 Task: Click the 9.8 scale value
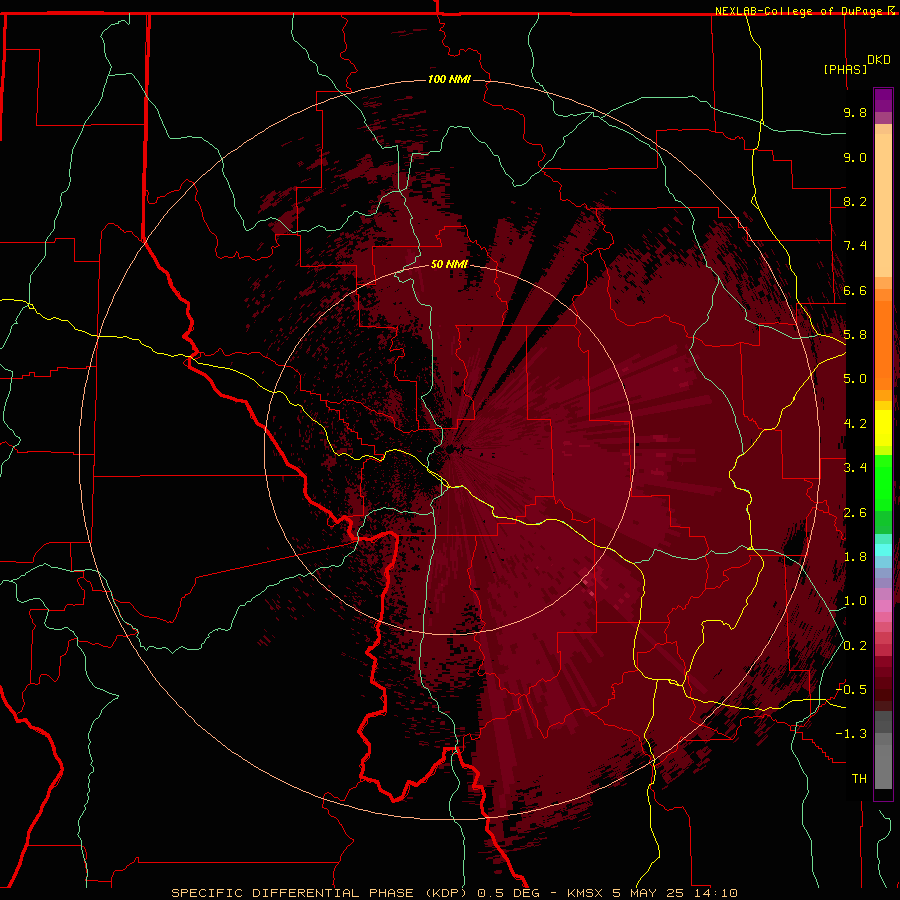pos(855,112)
